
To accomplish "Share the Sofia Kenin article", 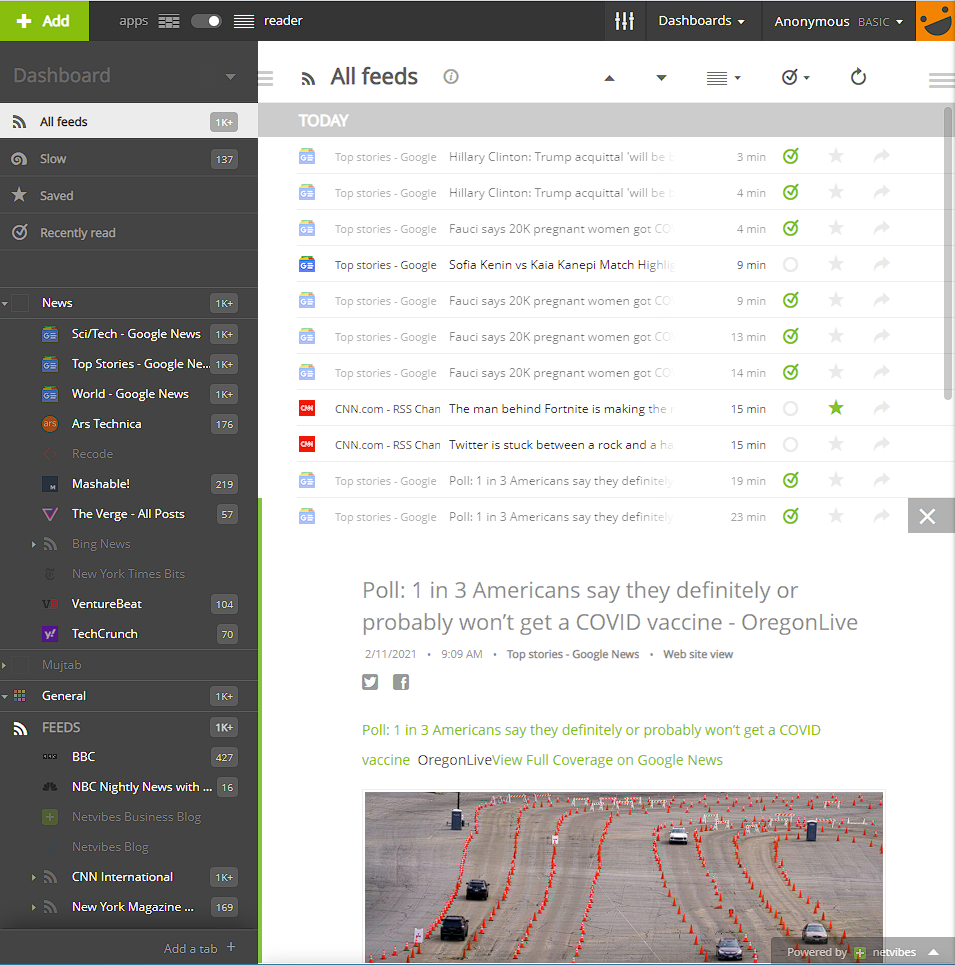I will tap(882, 264).
